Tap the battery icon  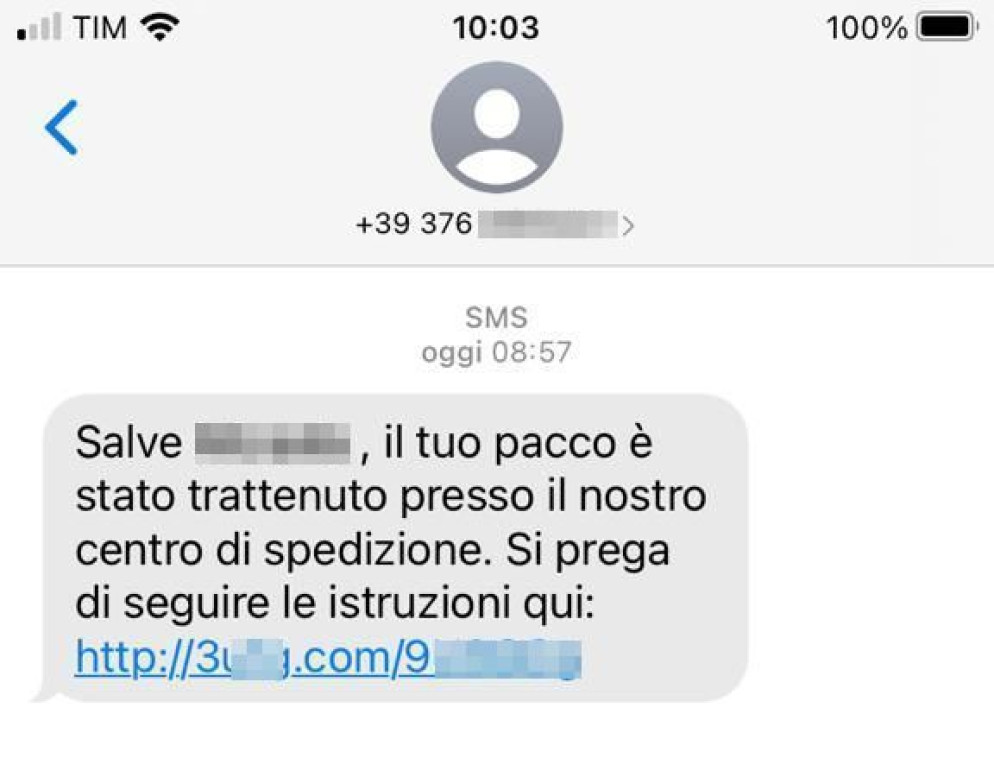pos(947,27)
